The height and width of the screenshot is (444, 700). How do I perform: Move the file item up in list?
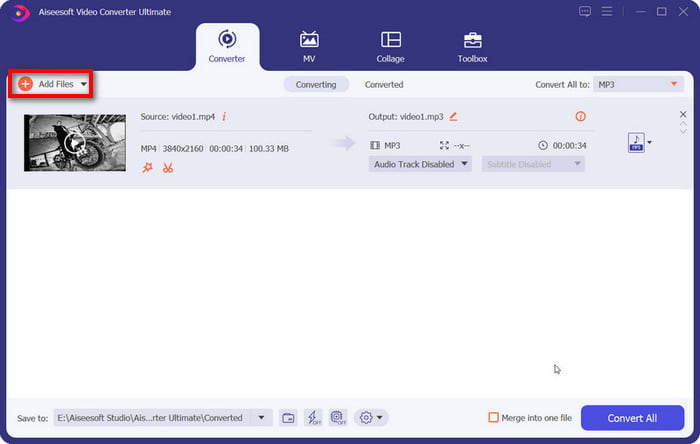[683, 124]
